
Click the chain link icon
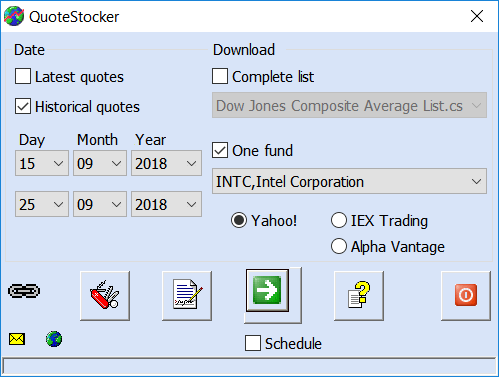click(x=24, y=291)
